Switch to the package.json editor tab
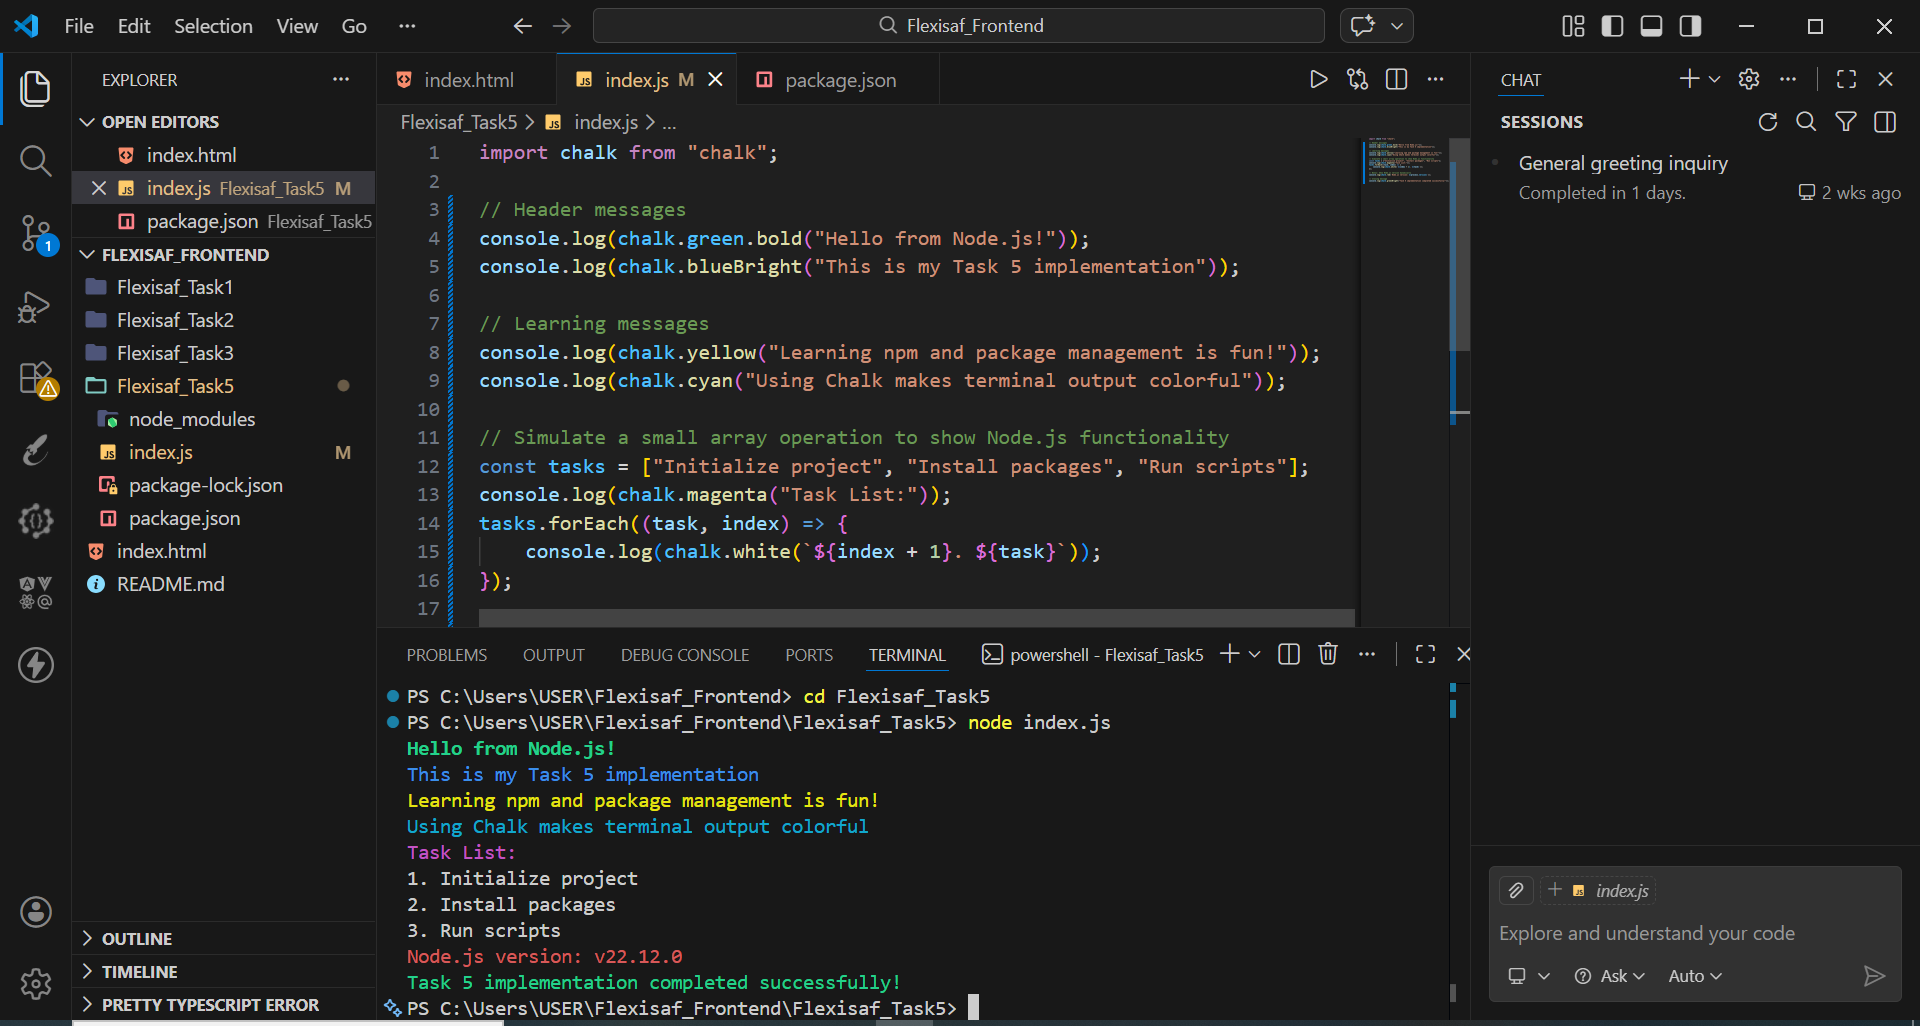Image resolution: width=1920 pixels, height=1026 pixels. [x=839, y=80]
